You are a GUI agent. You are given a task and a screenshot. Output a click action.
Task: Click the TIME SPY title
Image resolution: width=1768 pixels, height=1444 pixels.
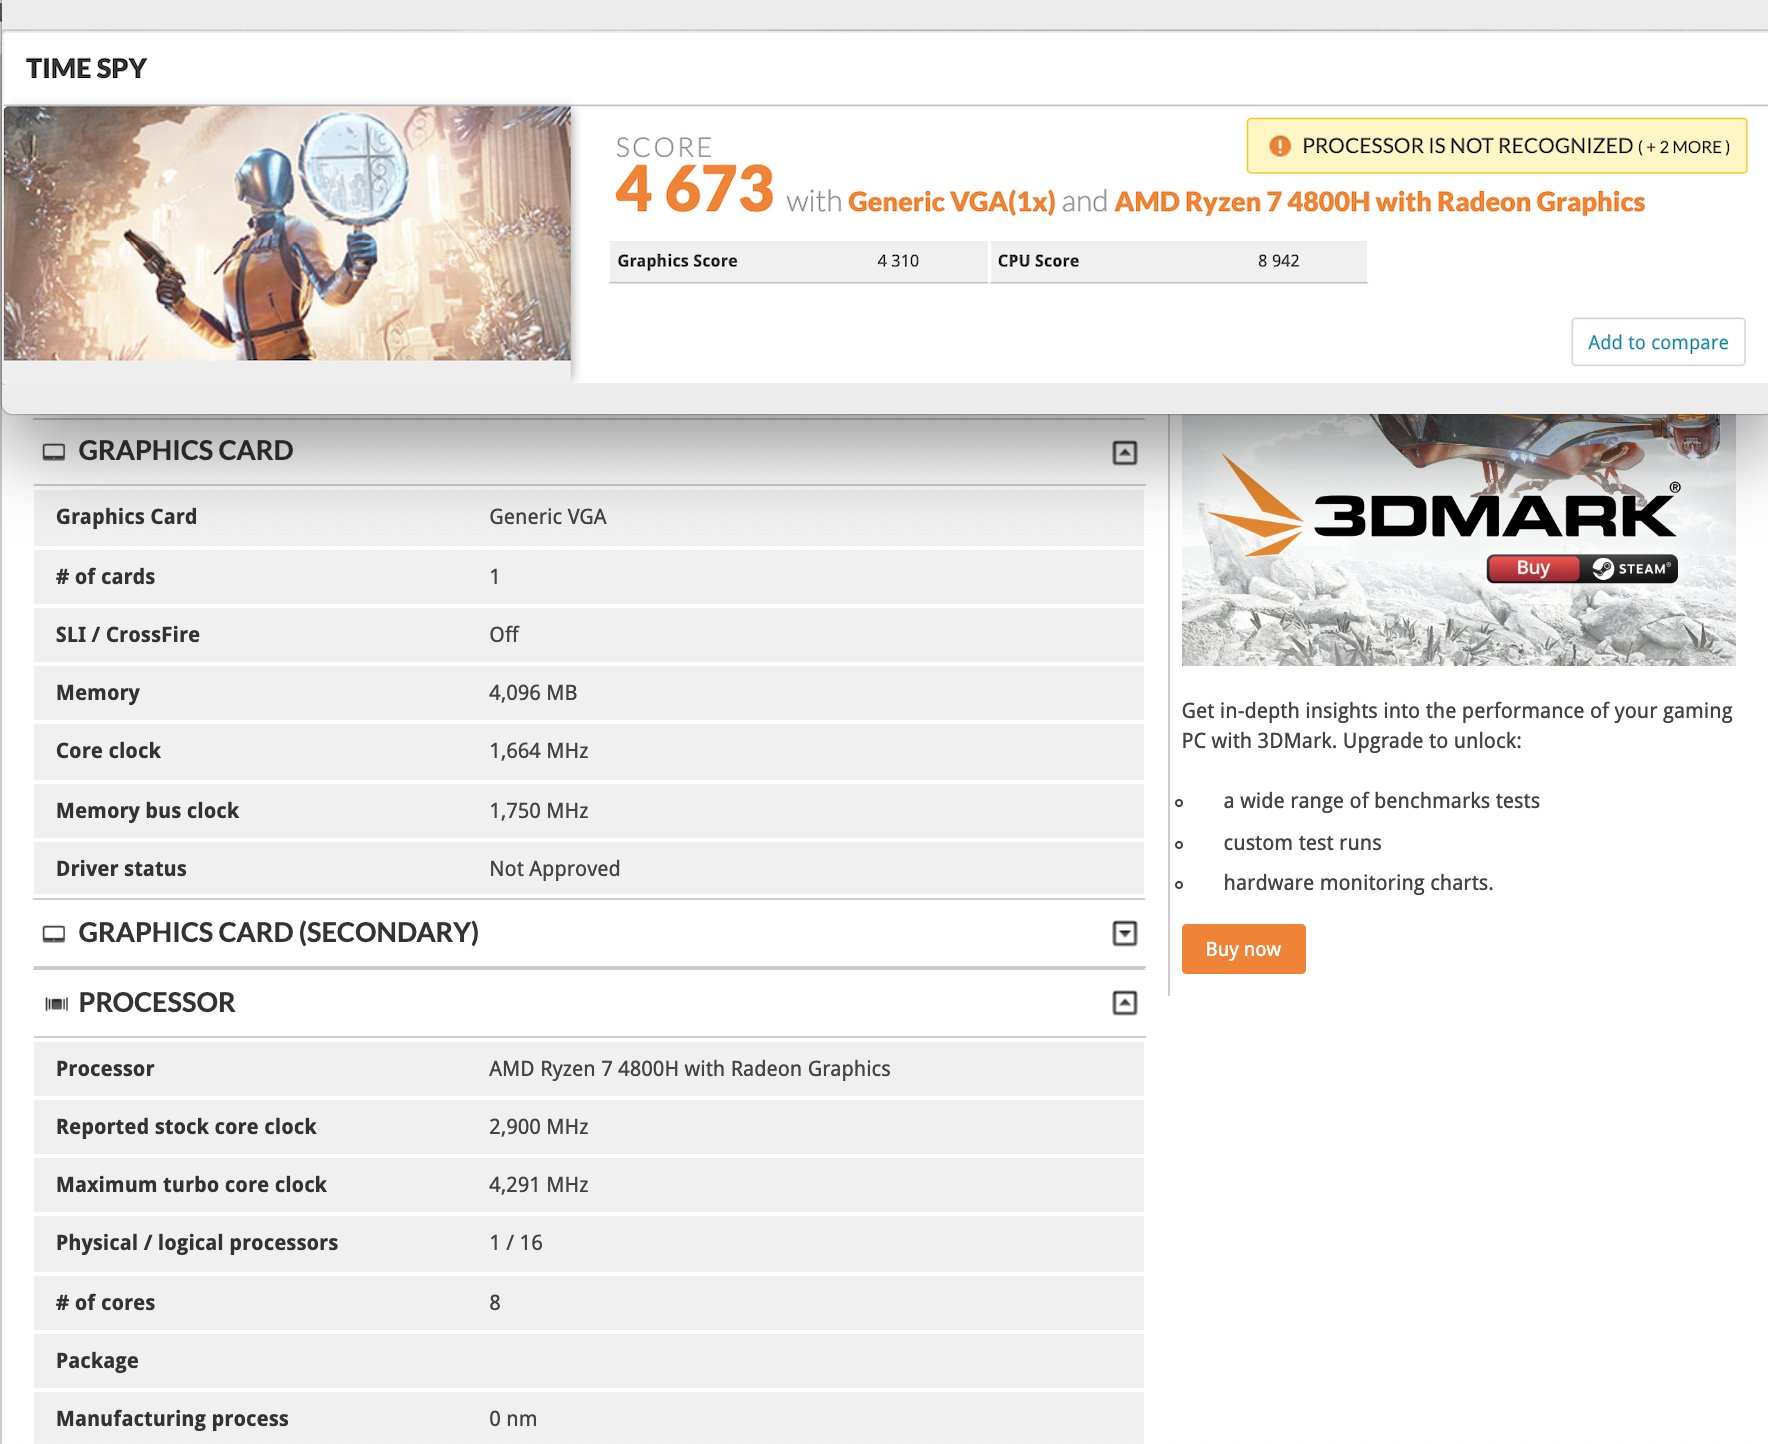coord(86,68)
